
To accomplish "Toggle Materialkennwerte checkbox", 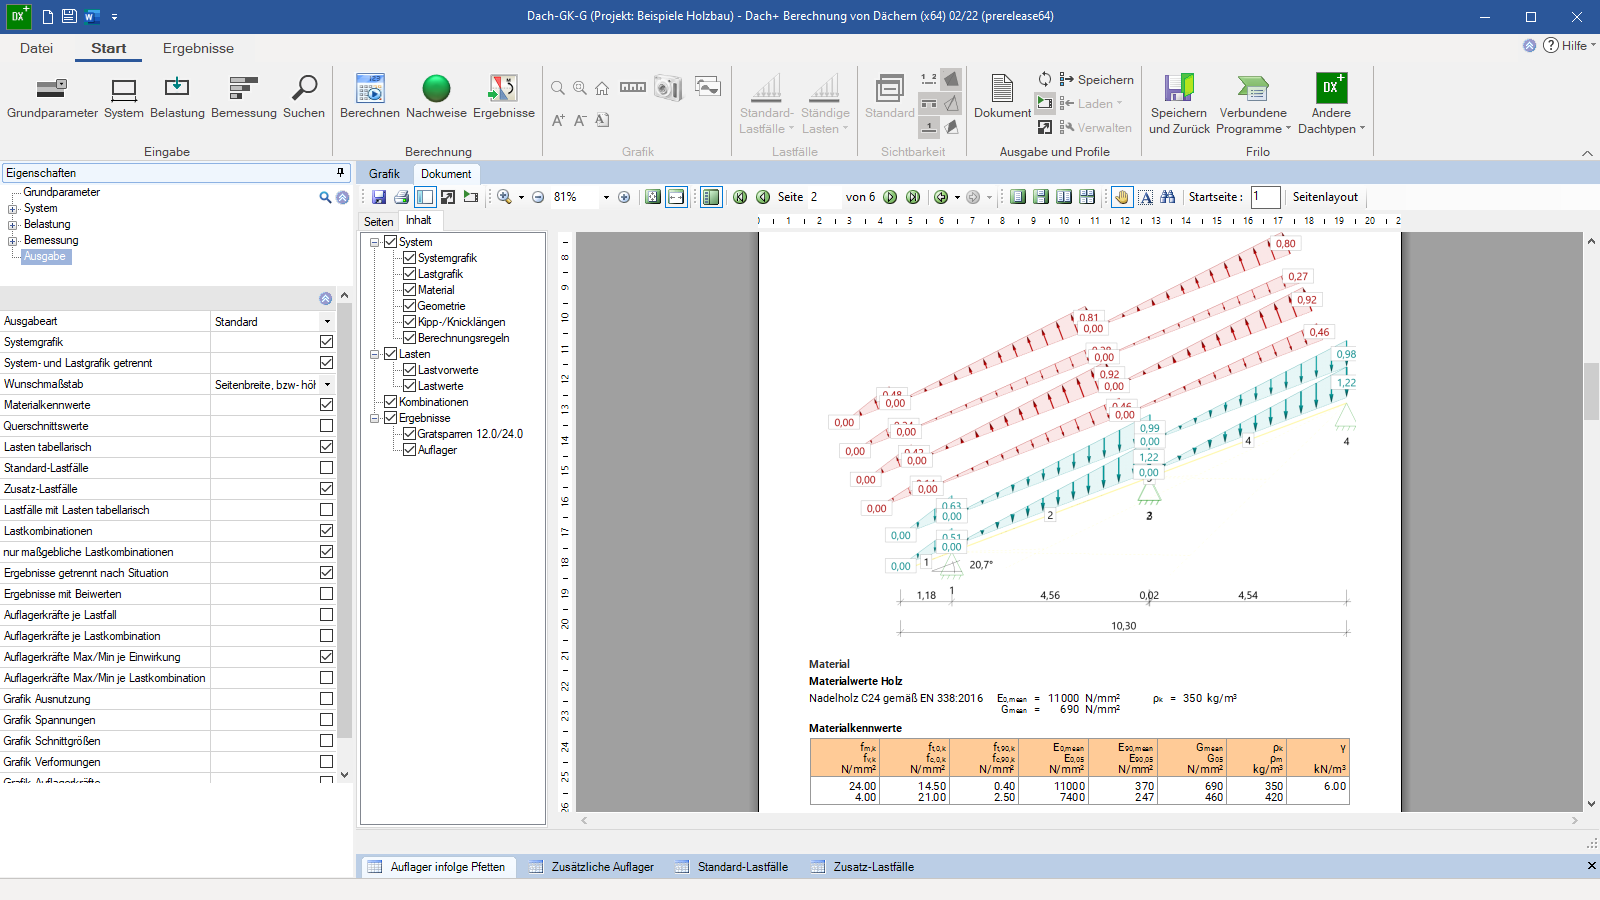I will [x=326, y=405].
